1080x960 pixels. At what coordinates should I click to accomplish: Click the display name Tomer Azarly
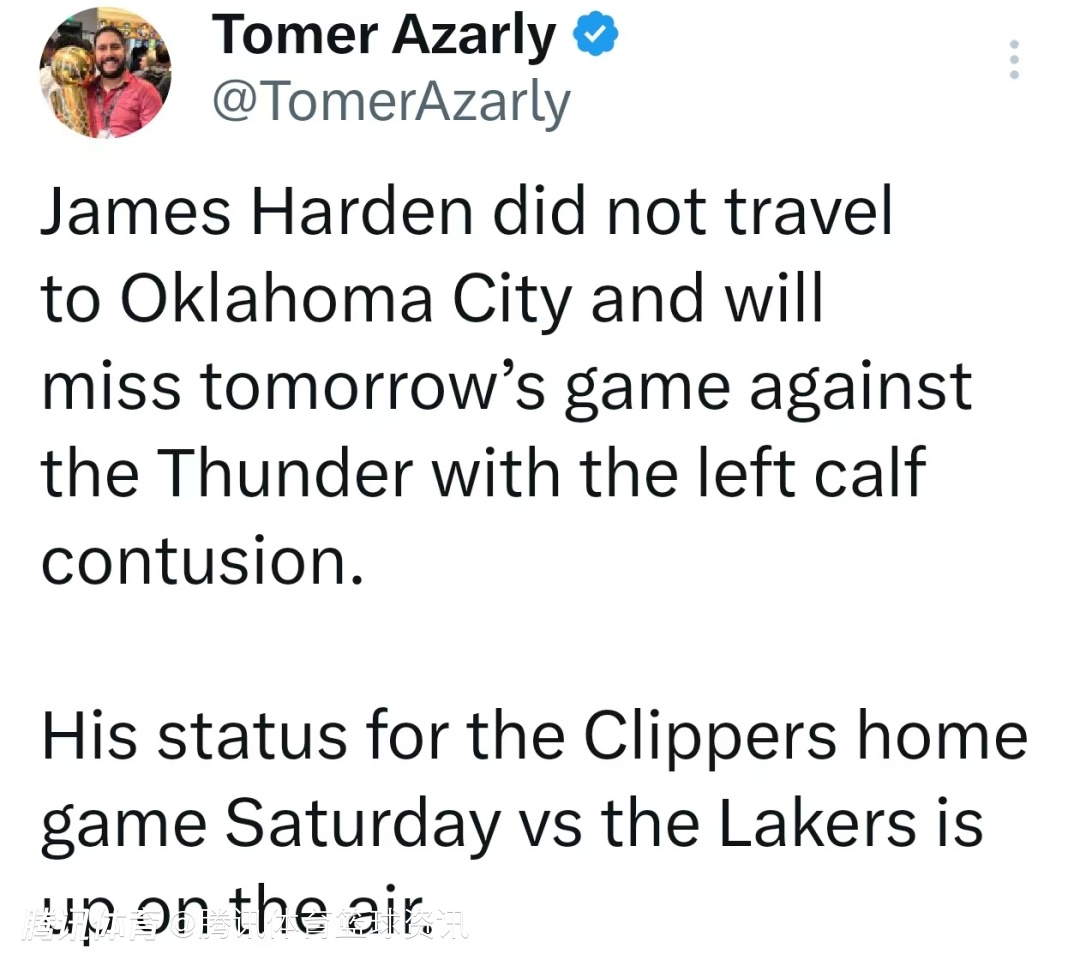pyautogui.click(x=384, y=36)
